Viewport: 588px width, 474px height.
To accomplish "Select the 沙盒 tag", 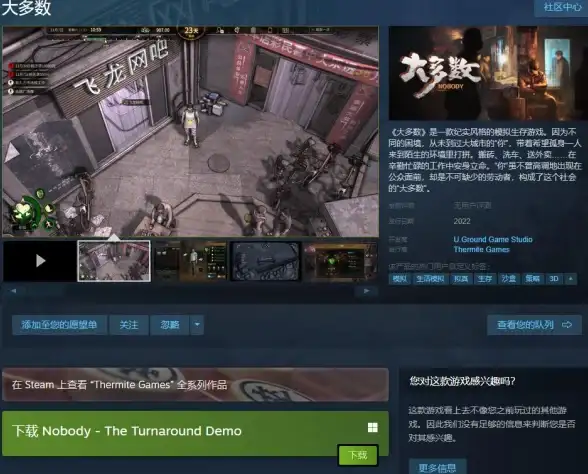I will pos(509,279).
